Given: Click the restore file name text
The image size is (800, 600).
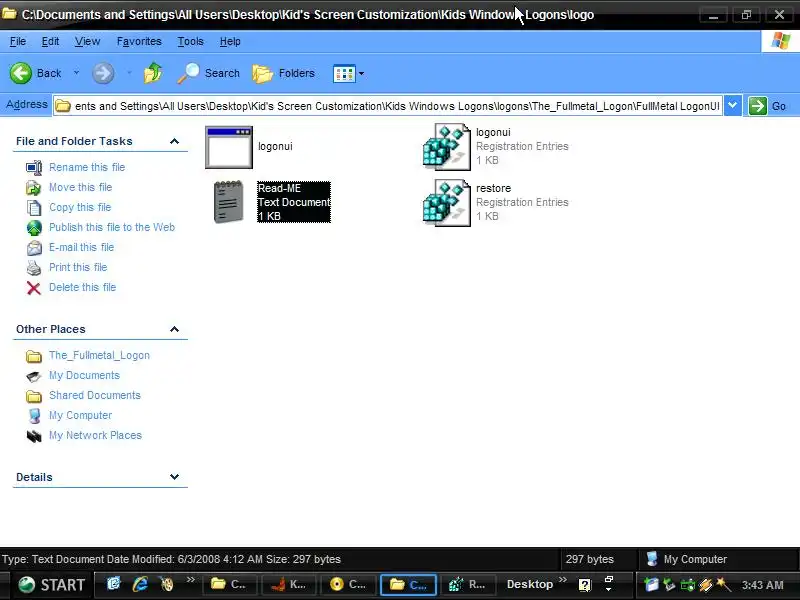Looking at the screenshot, I should (x=493, y=188).
